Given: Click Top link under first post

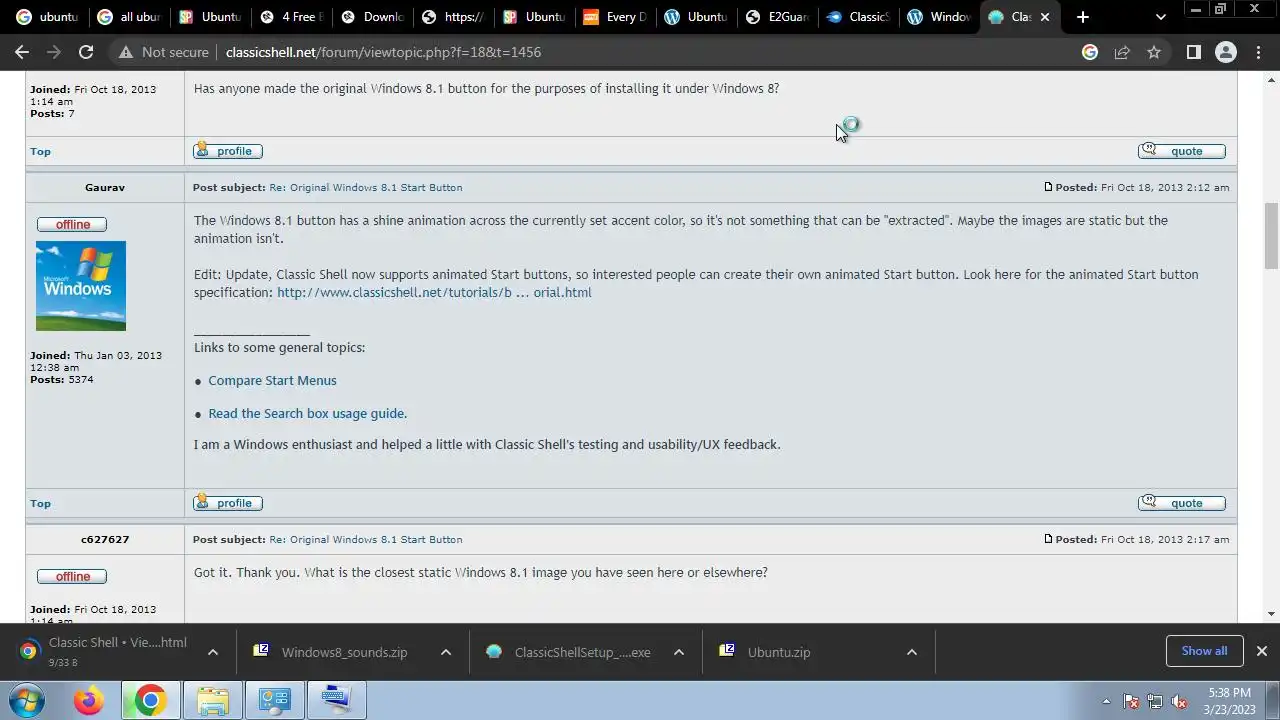Looking at the screenshot, I should pyautogui.click(x=40, y=151).
